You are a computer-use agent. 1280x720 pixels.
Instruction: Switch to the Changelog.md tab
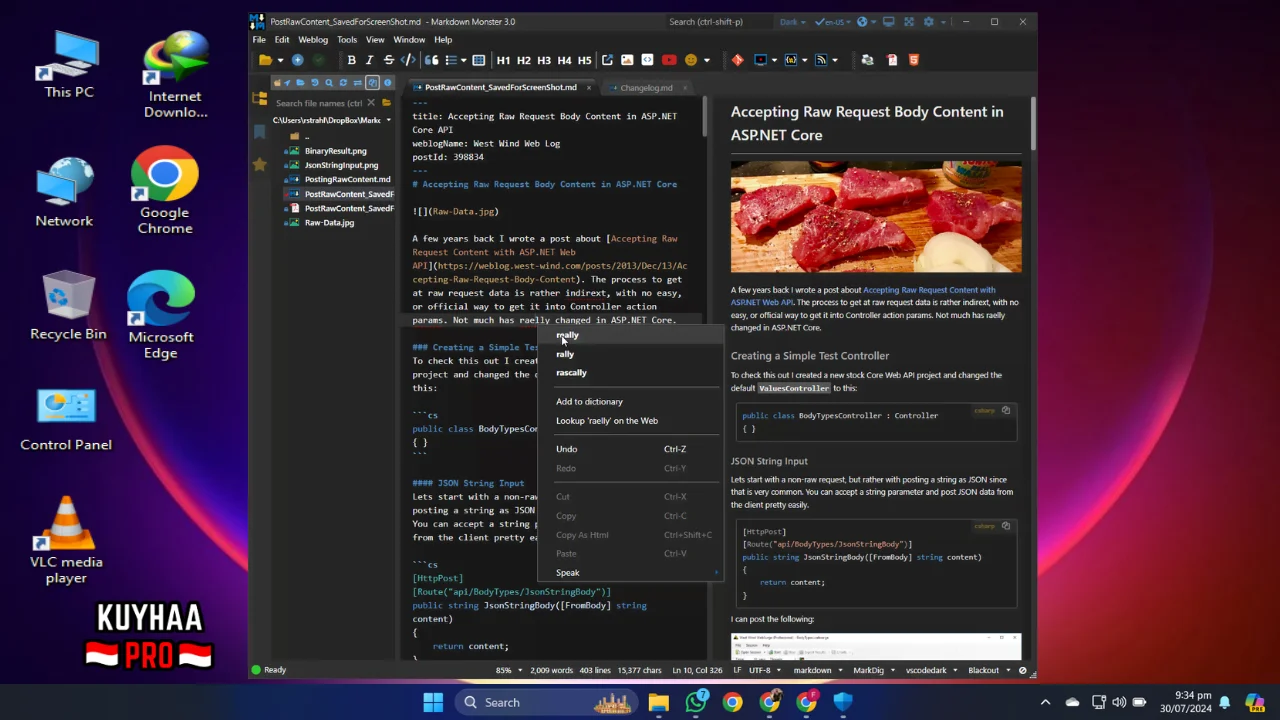[646, 88]
